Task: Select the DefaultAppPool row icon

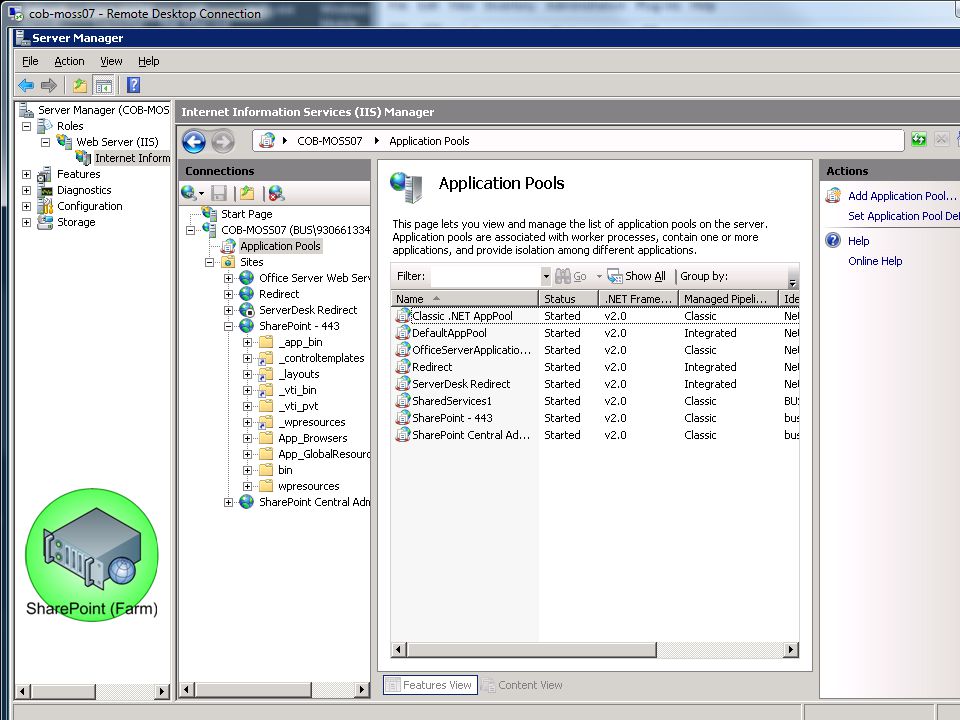Action: point(402,333)
